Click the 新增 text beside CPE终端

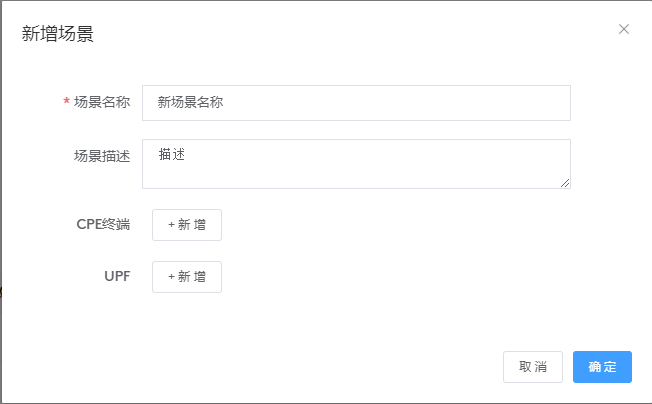192,225
